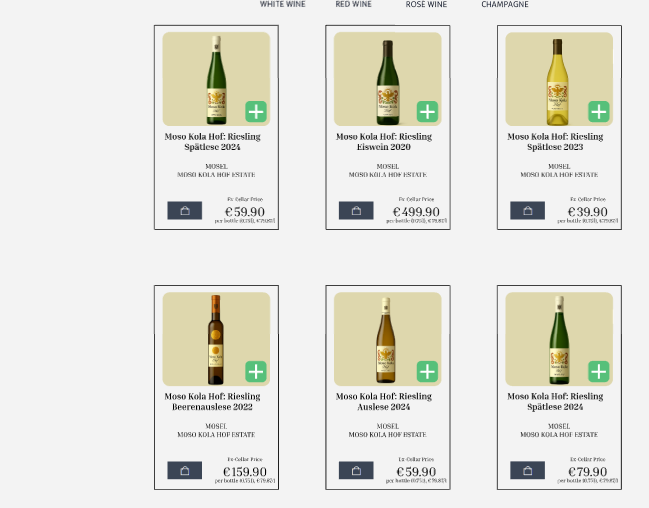Switch to the Red Wine tab

[x=353, y=5]
